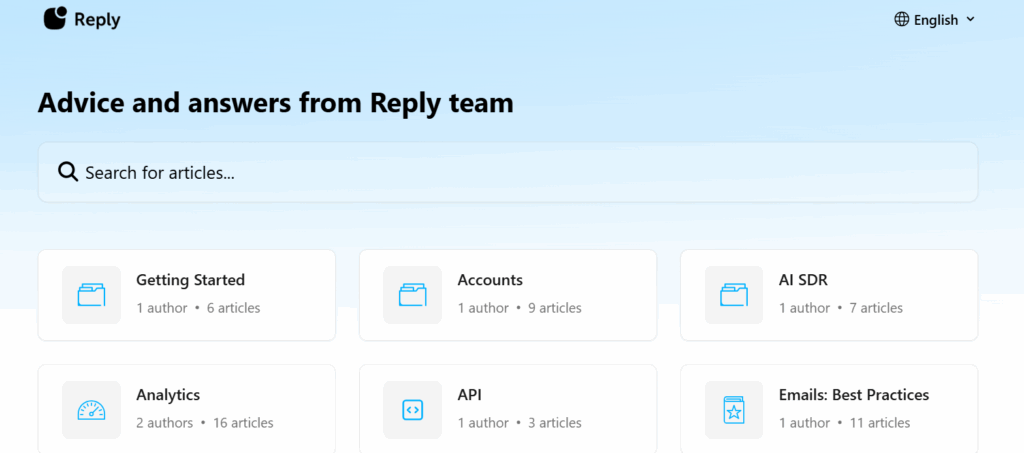1024x453 pixels.
Task: Open Emails: Best Practices collection
Action: pos(829,409)
